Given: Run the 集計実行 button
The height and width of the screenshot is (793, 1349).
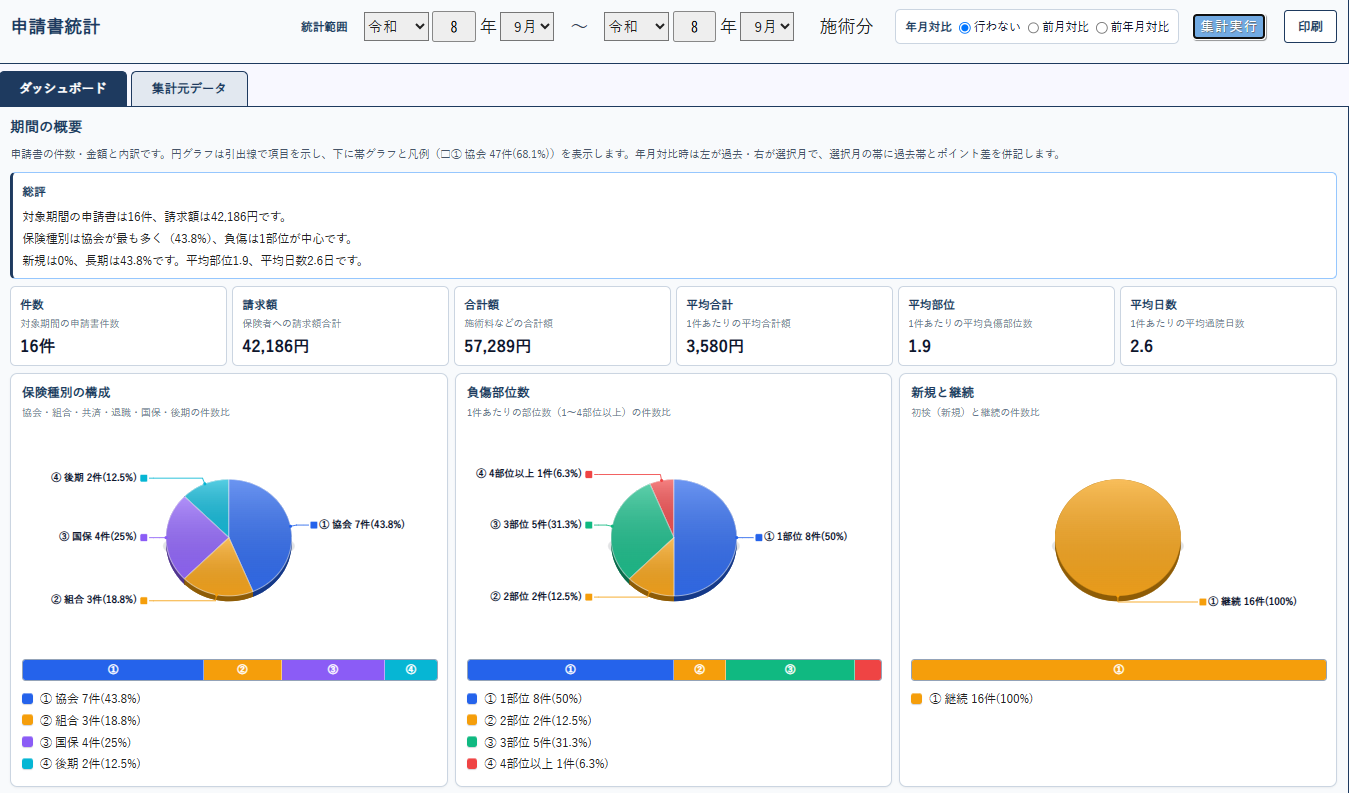Looking at the screenshot, I should tap(1229, 26).
